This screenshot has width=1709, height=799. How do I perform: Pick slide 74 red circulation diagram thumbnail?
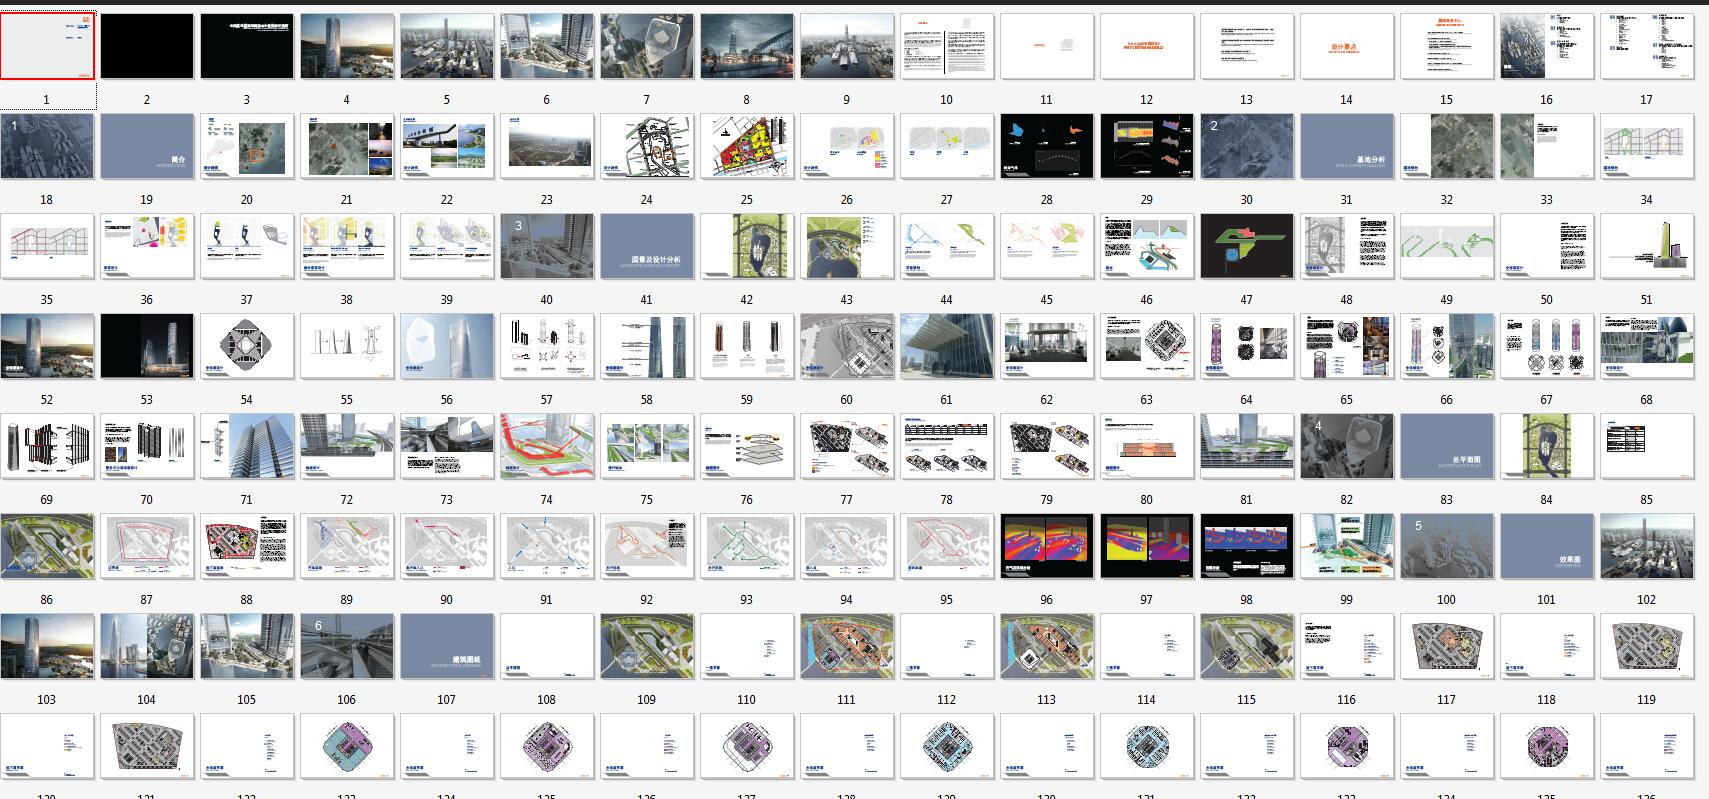(547, 446)
